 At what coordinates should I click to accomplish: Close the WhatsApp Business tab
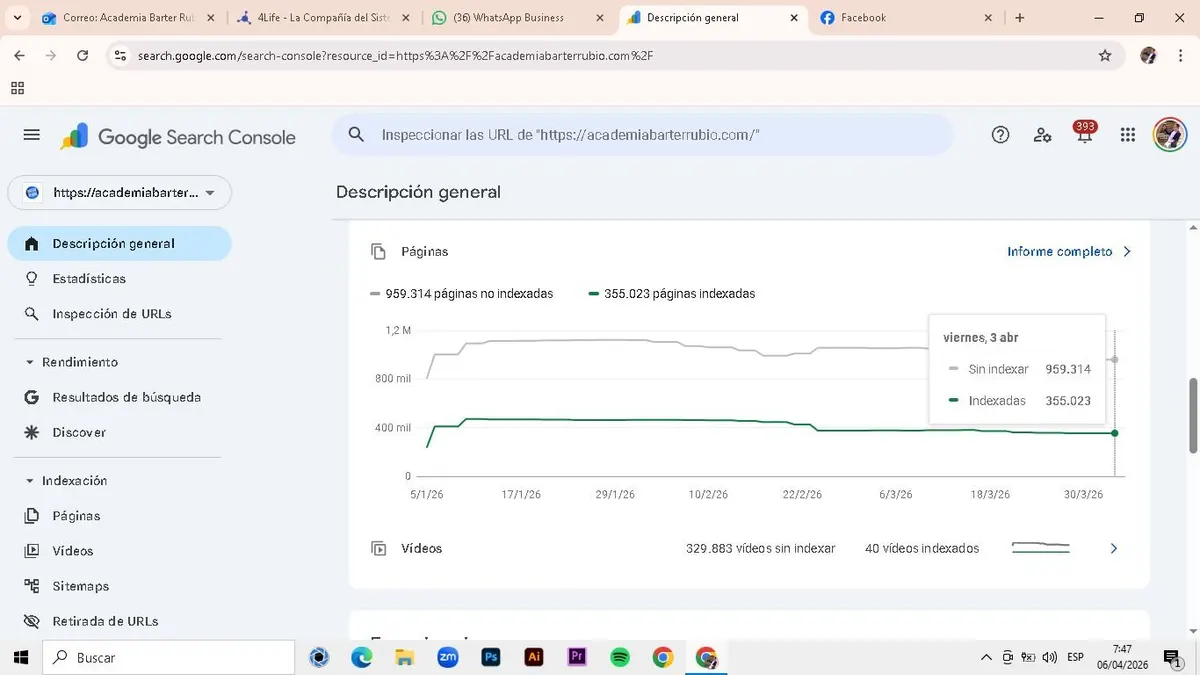600,18
